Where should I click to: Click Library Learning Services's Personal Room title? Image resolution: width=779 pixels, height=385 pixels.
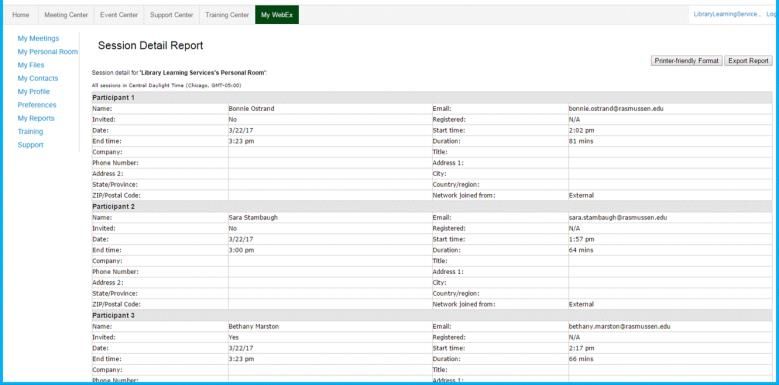click(203, 73)
